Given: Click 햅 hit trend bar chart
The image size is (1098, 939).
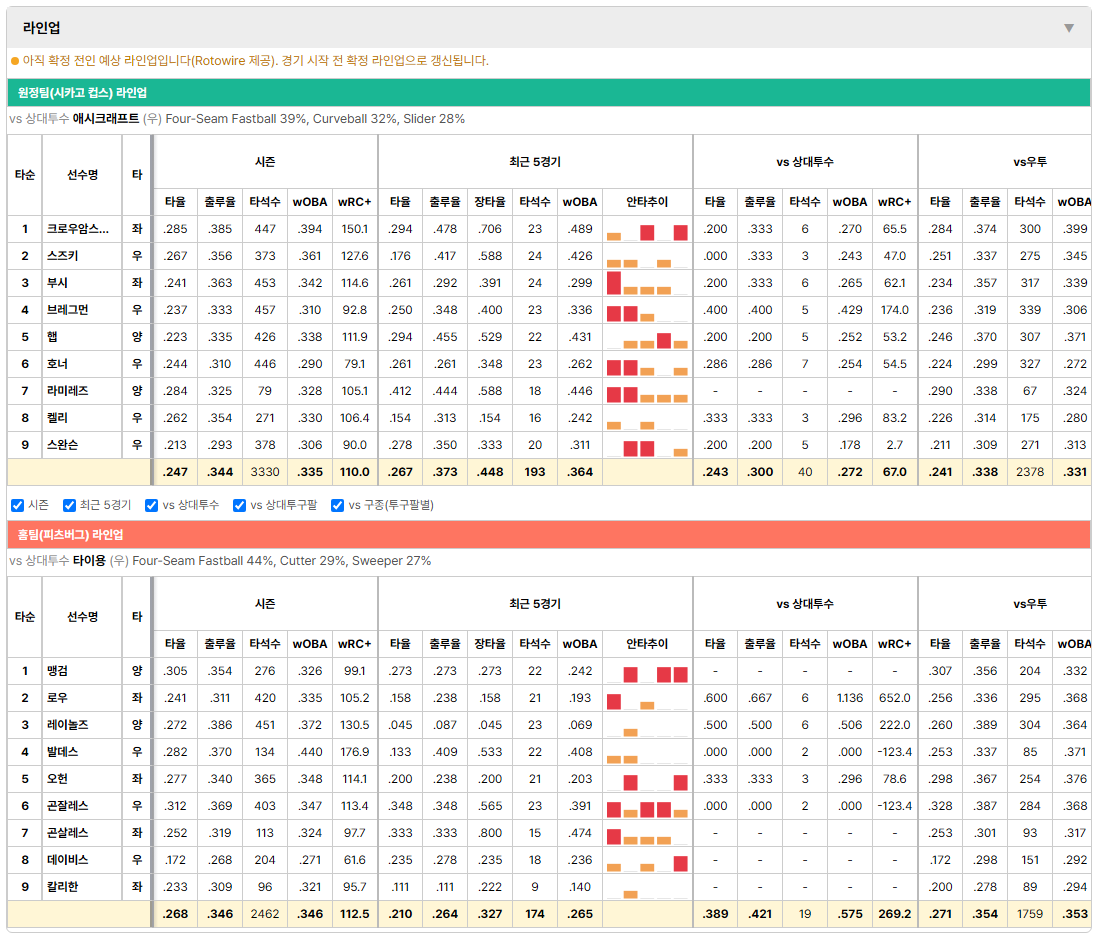Looking at the screenshot, I should [647, 338].
